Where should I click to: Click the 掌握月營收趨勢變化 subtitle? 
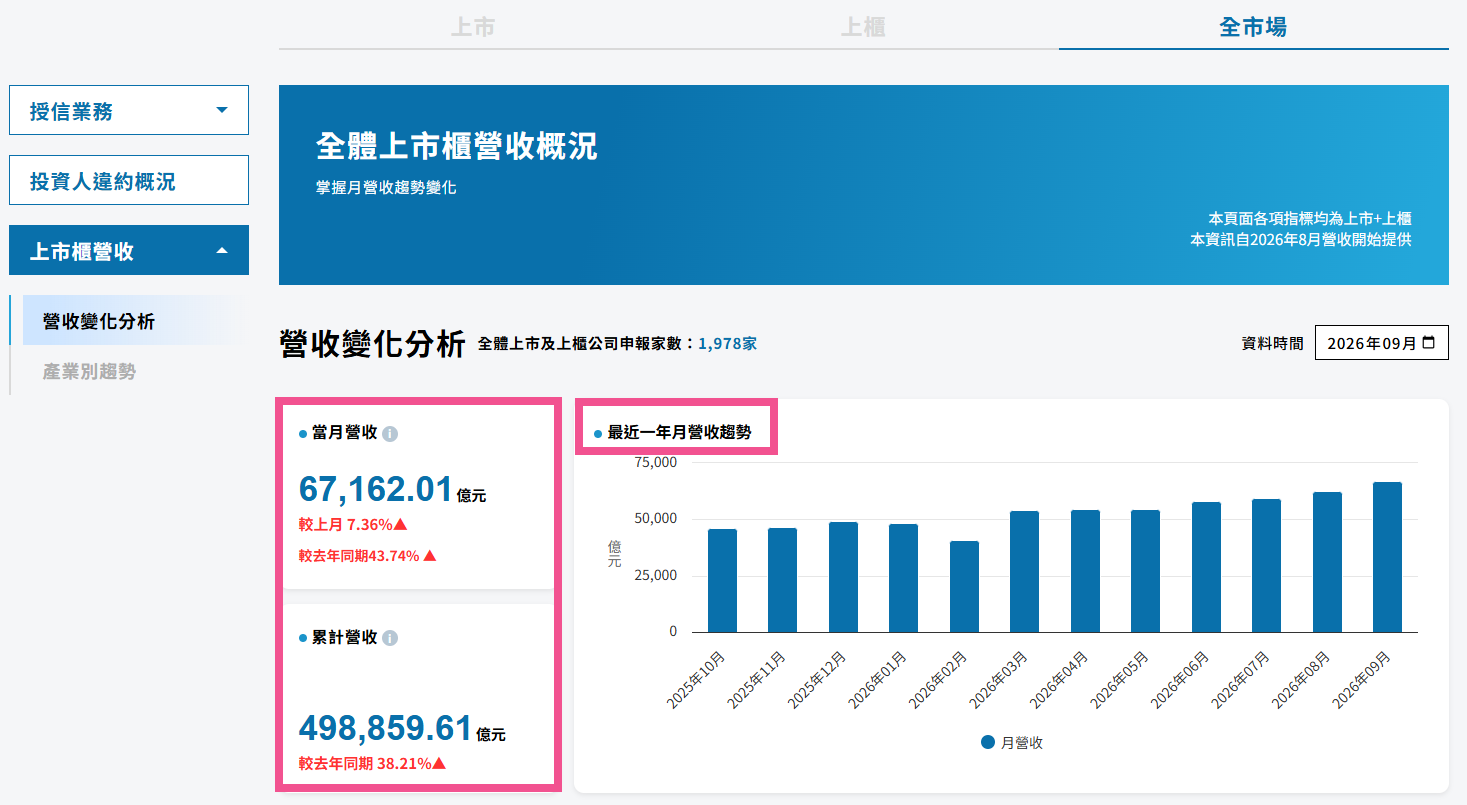[x=386, y=187]
